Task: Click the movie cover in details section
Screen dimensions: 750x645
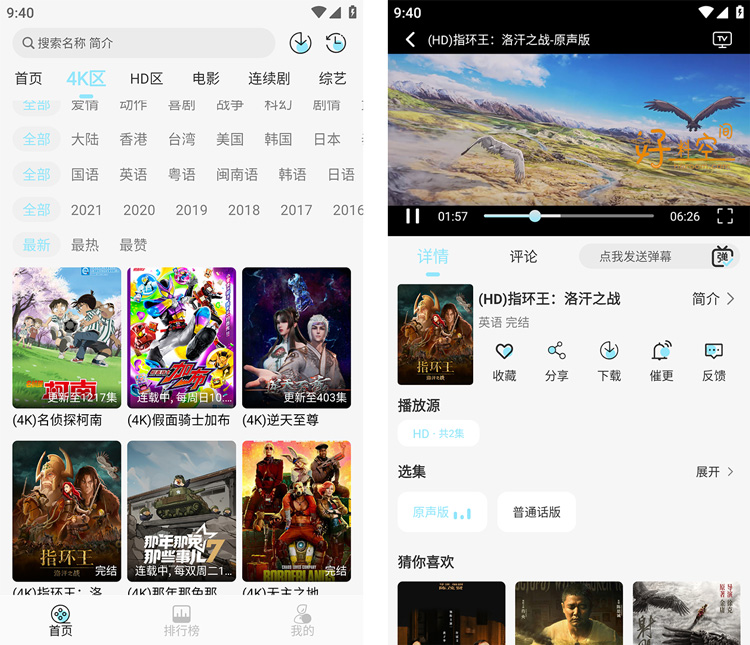Action: (435, 334)
